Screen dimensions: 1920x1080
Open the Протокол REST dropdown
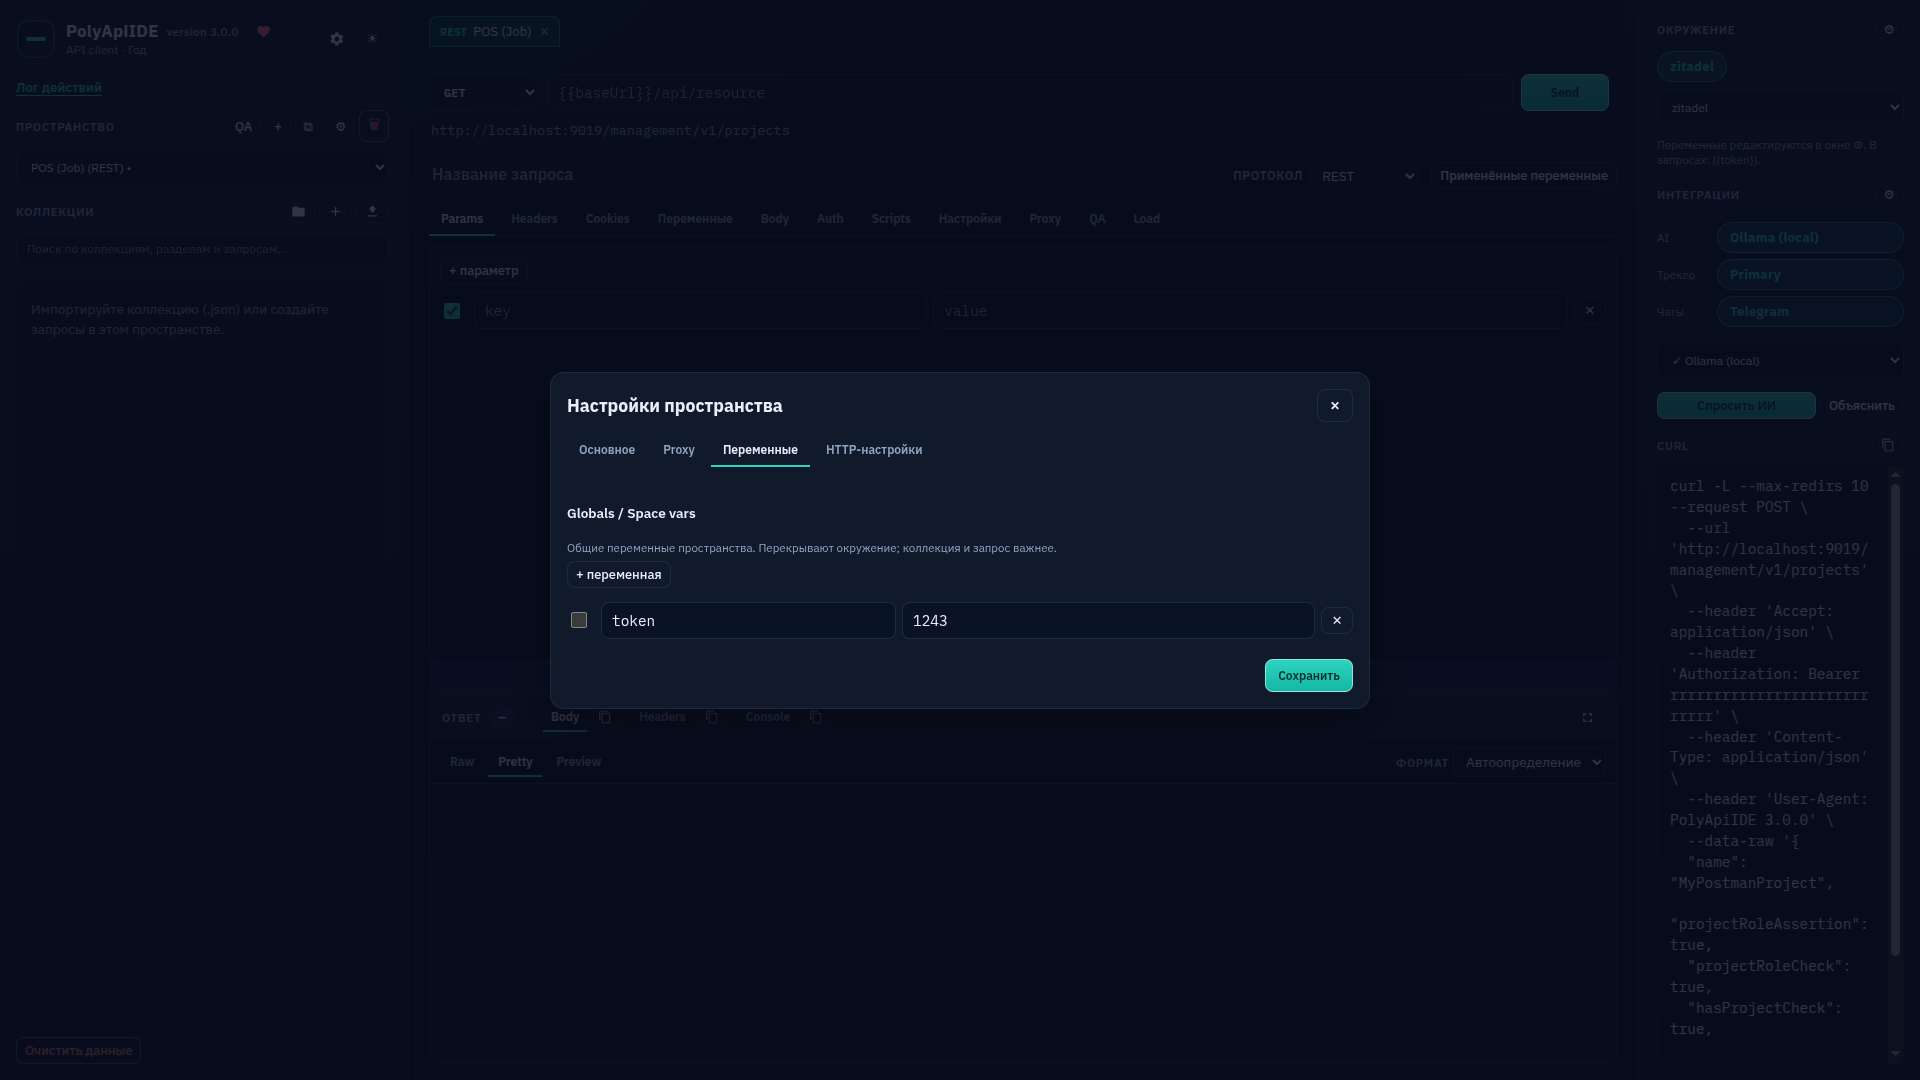coord(1365,177)
